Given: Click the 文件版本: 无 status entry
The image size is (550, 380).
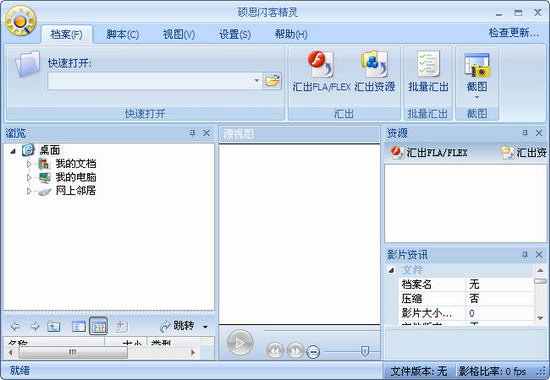Looking at the screenshot, I should tap(419, 371).
